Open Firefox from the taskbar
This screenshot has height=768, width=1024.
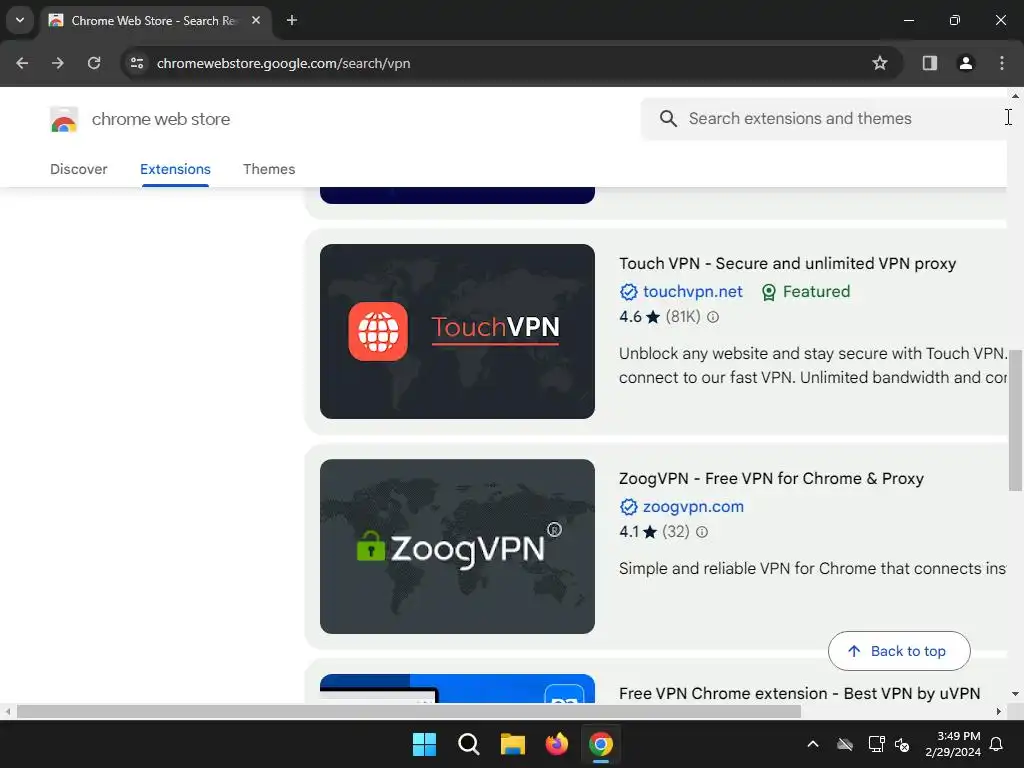tap(556, 744)
